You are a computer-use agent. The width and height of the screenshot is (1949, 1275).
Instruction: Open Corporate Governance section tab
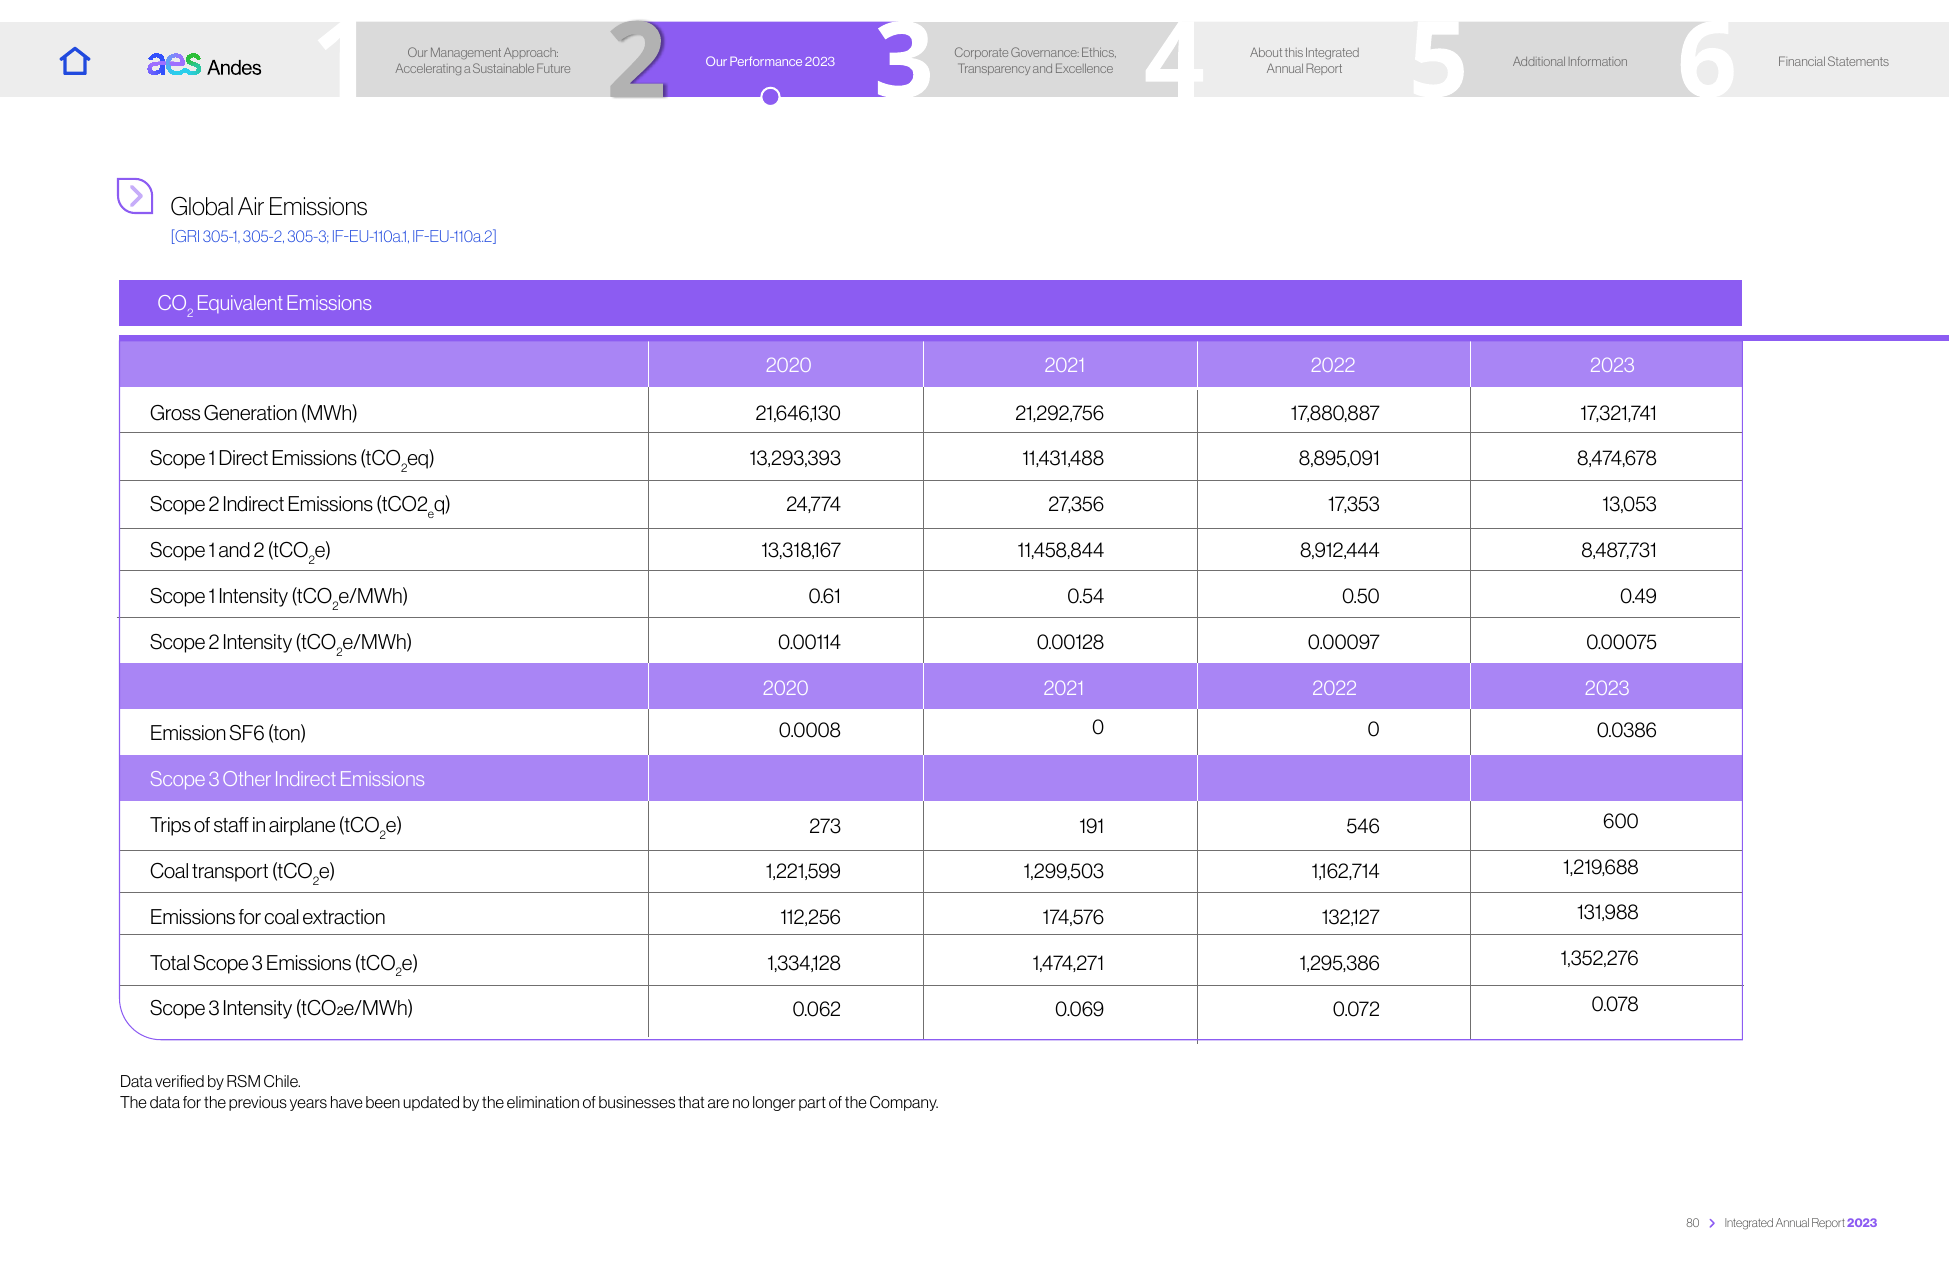click(1035, 60)
